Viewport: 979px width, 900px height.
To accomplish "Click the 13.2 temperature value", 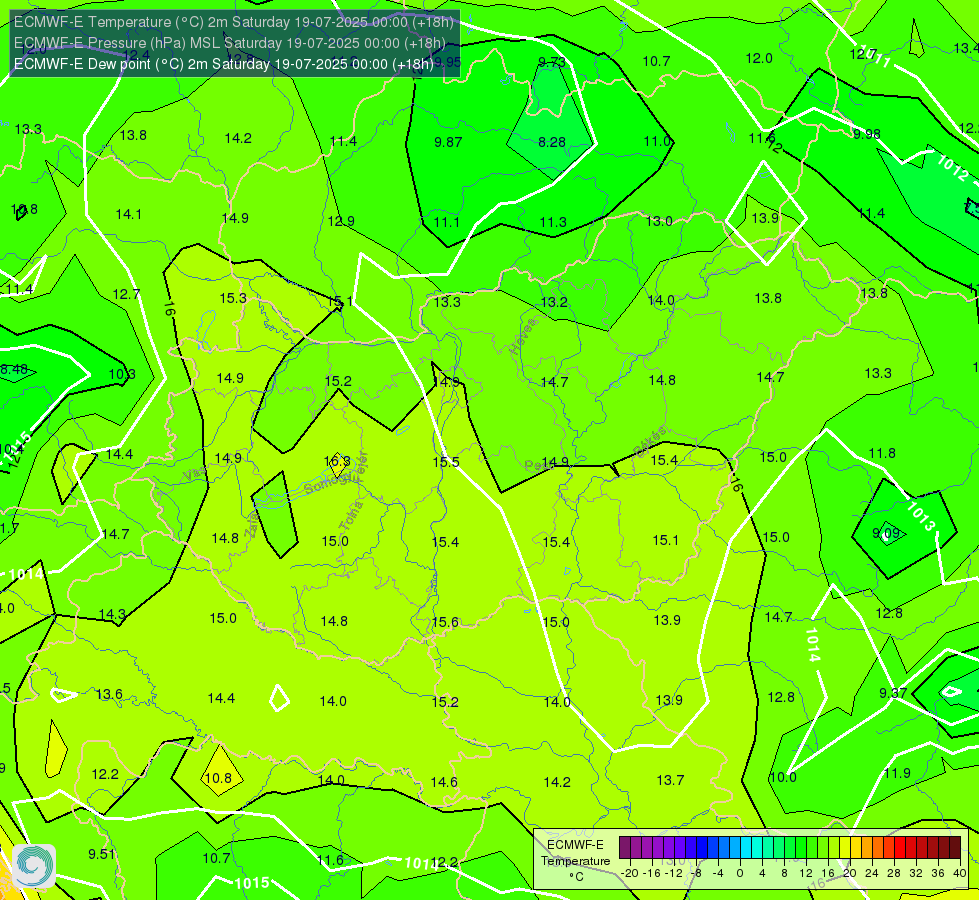I will (554, 302).
